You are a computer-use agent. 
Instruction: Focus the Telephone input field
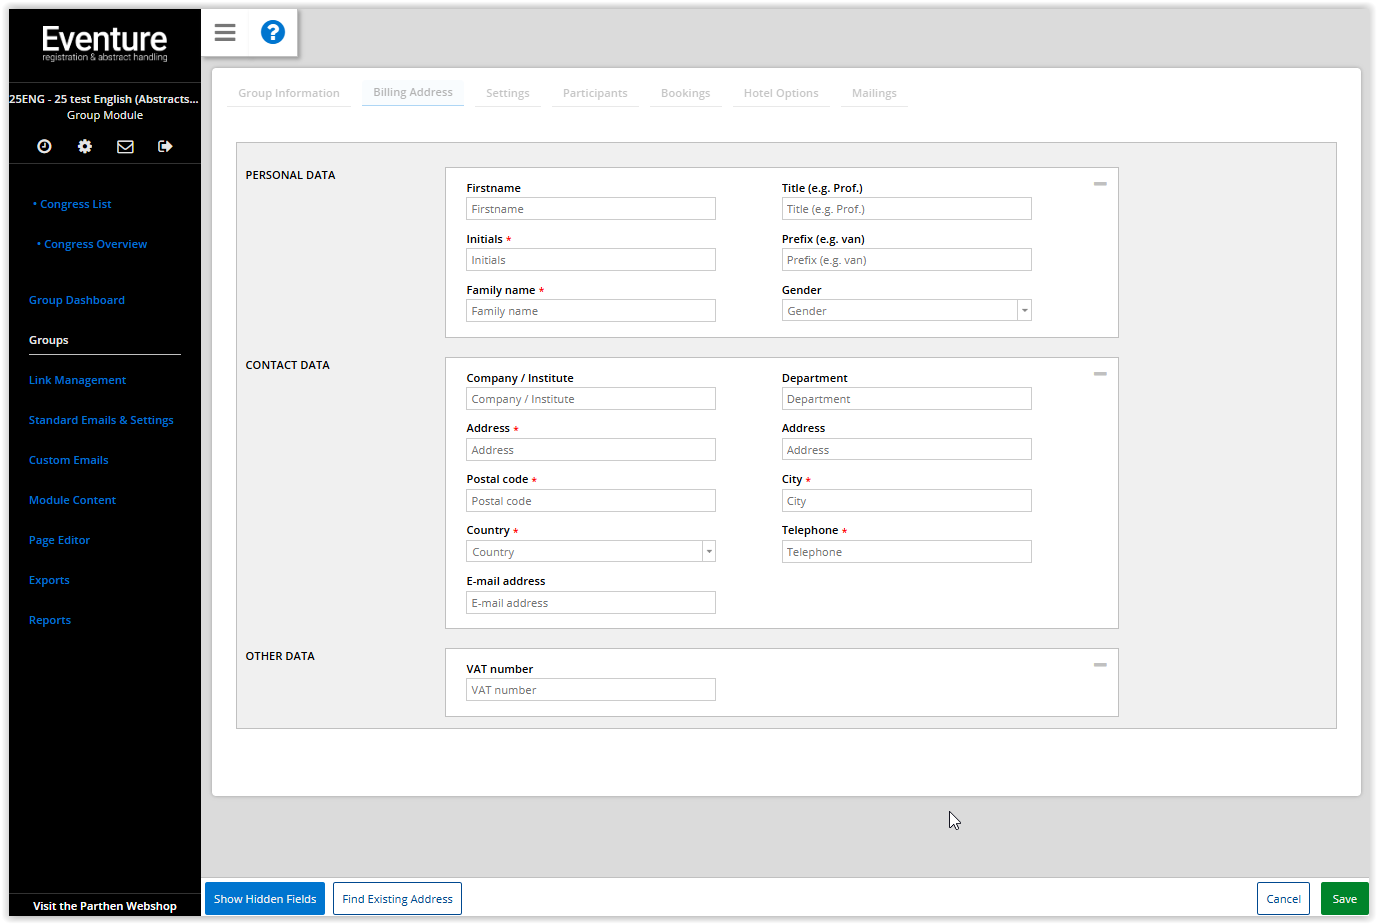[906, 552]
